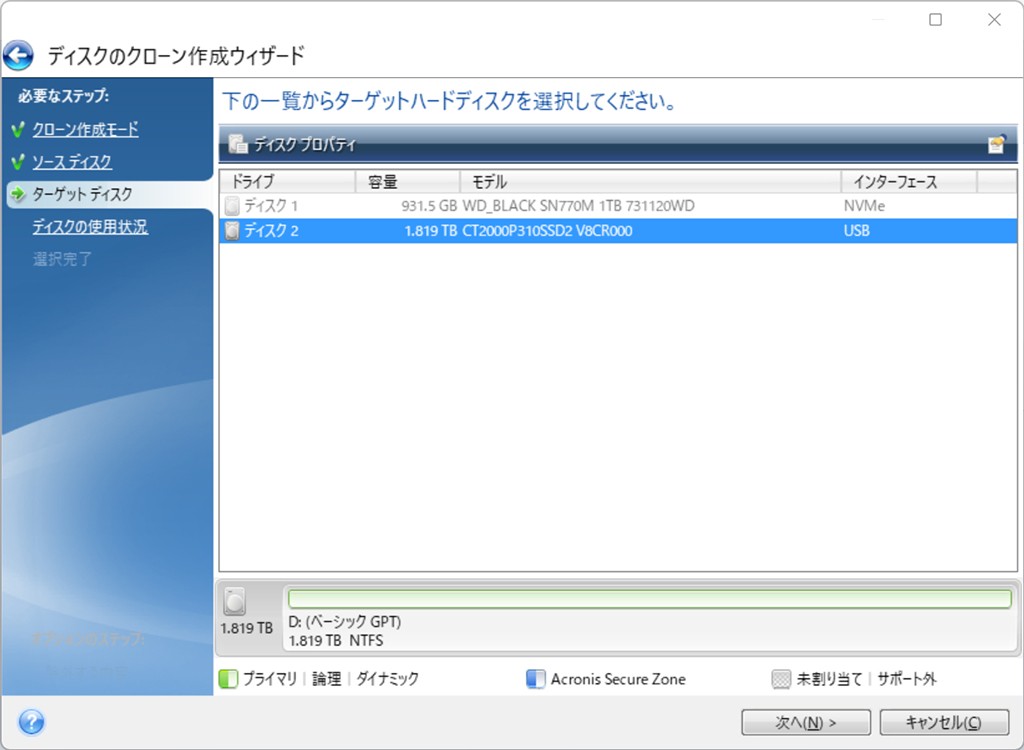This screenshot has width=1024, height=750.
Task: Click the CT2000P310SSD2 V8CR000 model text
Action: pos(547,231)
